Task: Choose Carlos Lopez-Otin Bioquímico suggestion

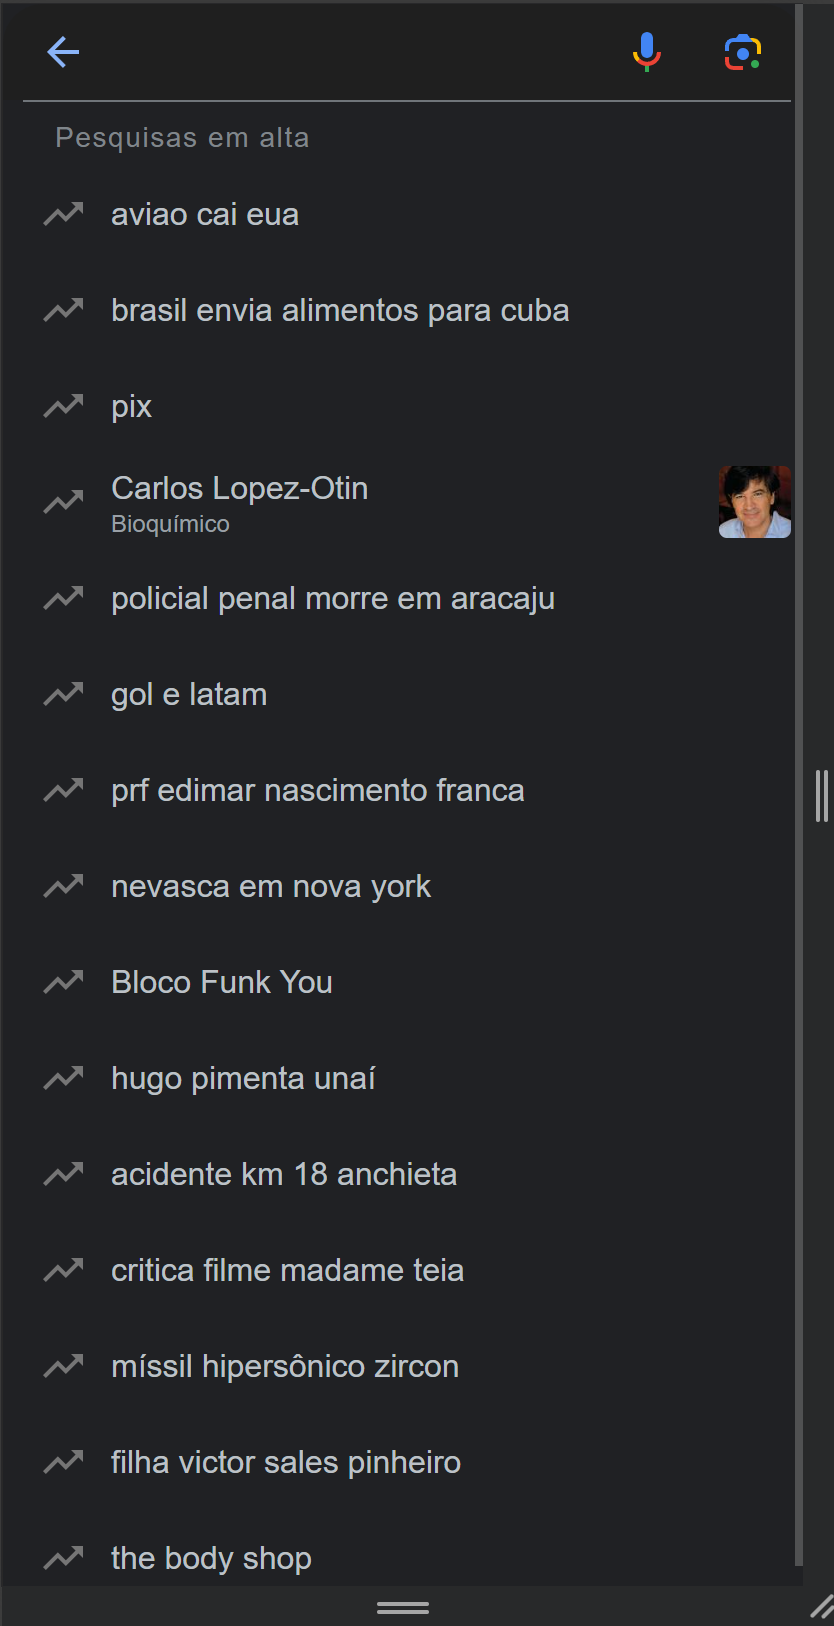Action: (240, 502)
